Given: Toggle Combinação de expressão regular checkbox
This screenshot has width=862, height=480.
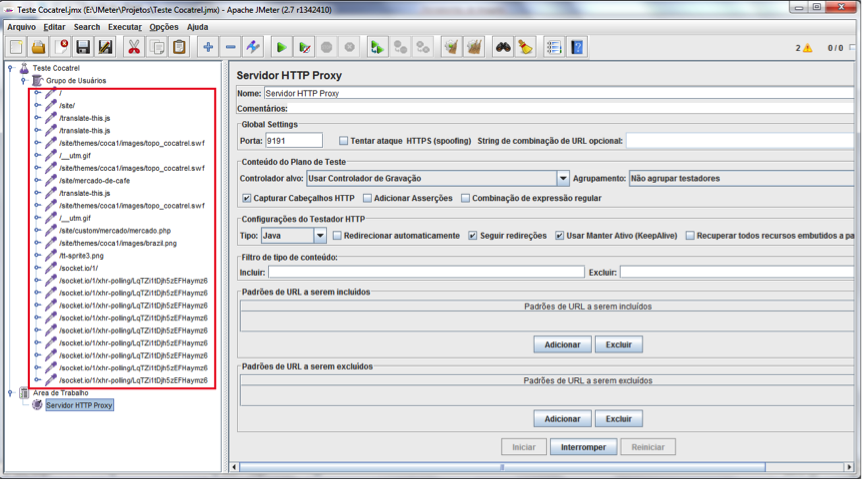Looking at the screenshot, I should [x=466, y=198].
